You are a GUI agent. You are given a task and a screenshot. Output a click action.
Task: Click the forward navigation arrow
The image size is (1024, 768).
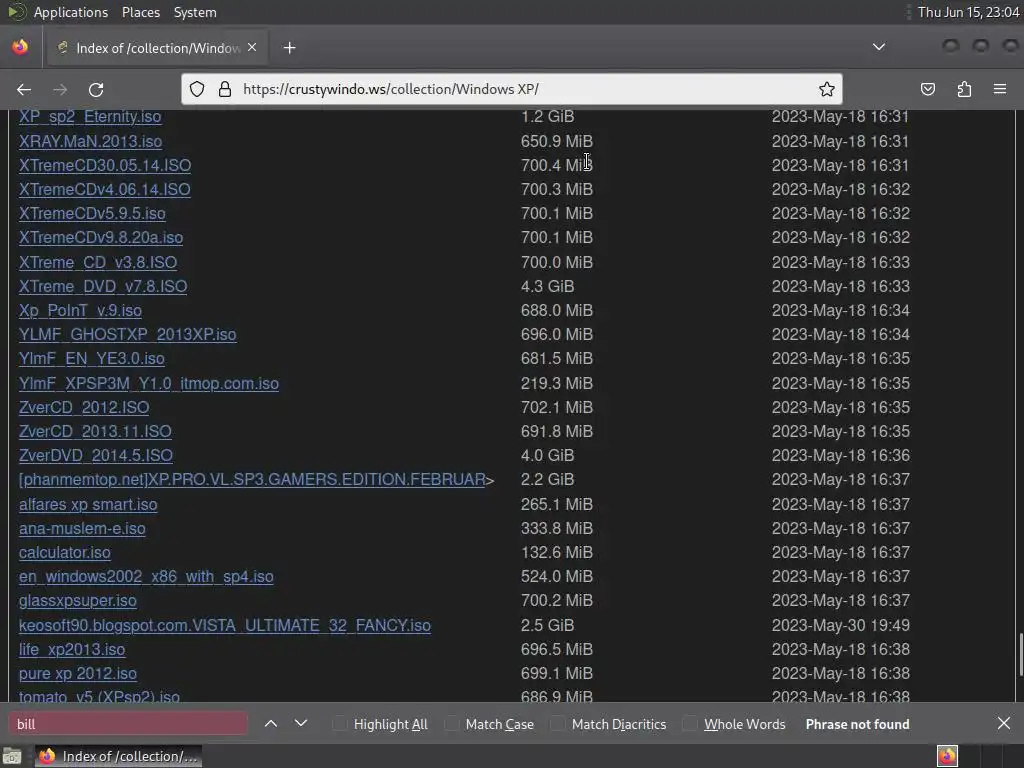[x=60, y=89]
